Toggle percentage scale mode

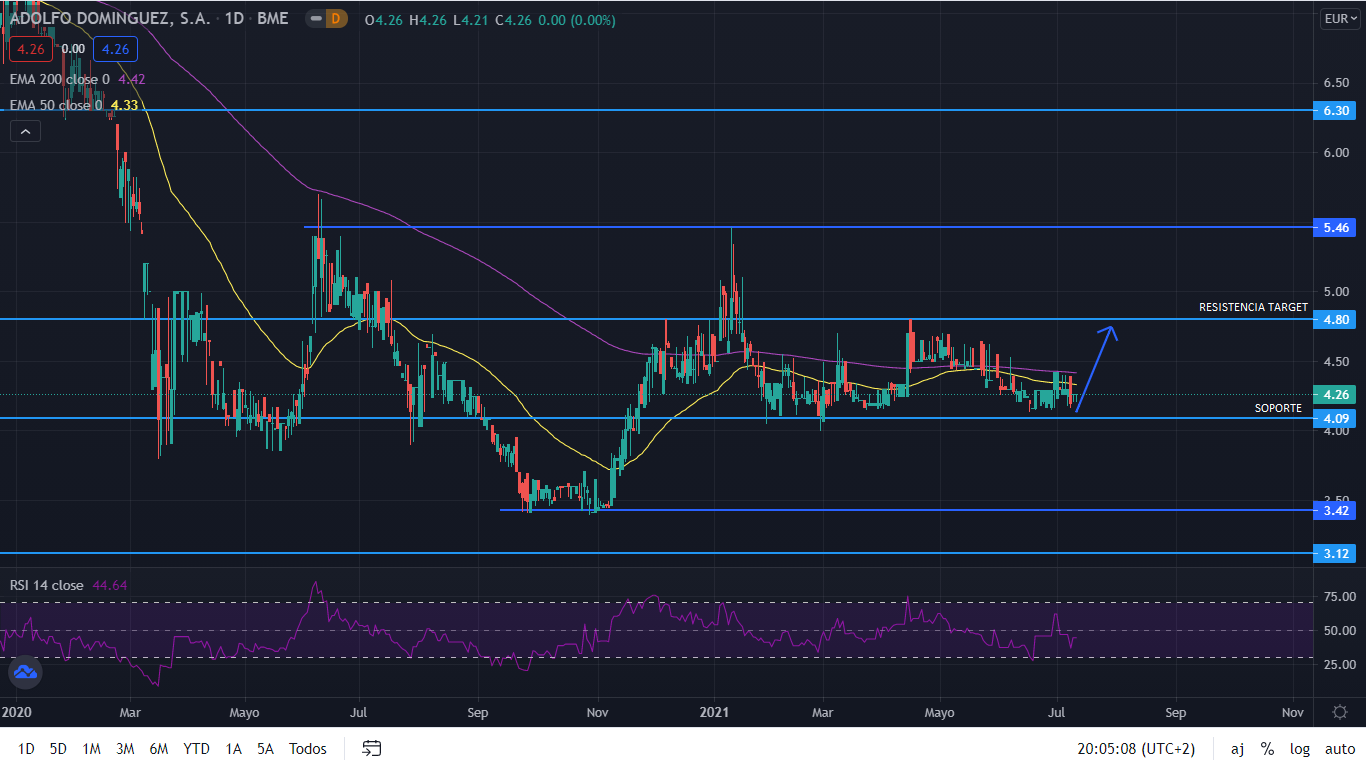(1267, 748)
